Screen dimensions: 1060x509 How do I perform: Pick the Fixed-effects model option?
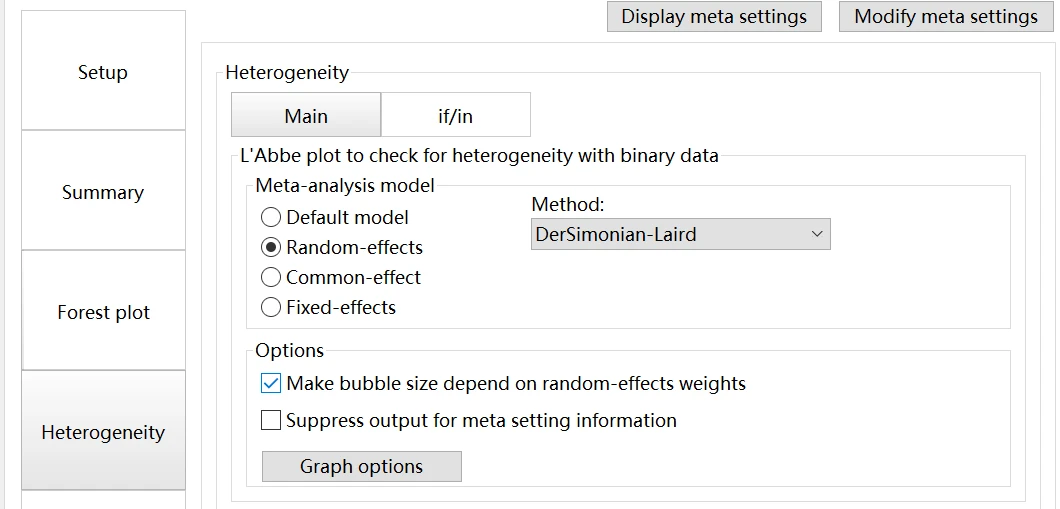271,307
